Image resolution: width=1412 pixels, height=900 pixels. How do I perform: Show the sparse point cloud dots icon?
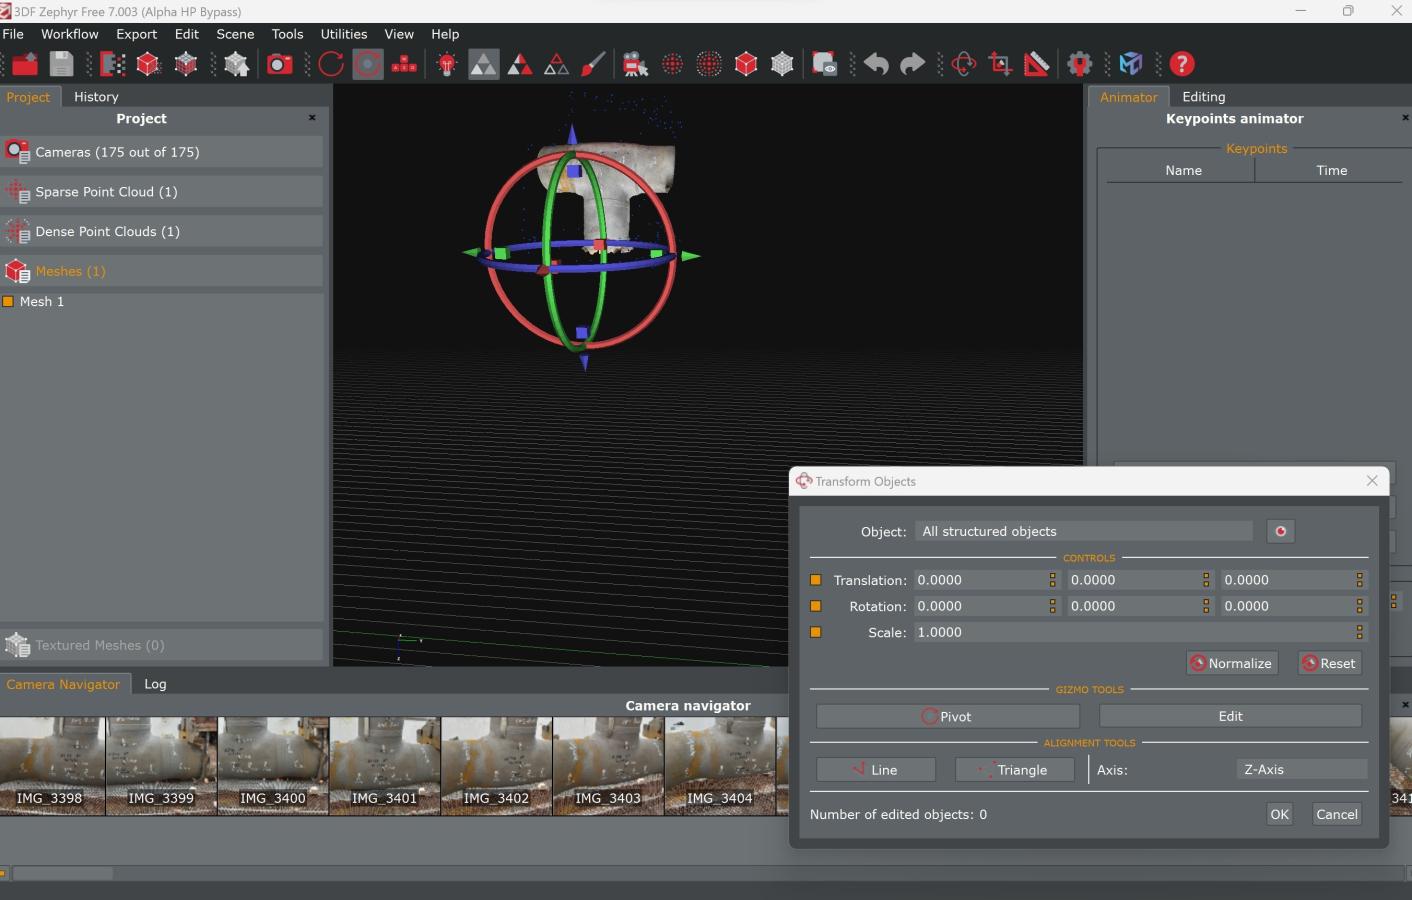[x=673, y=64]
